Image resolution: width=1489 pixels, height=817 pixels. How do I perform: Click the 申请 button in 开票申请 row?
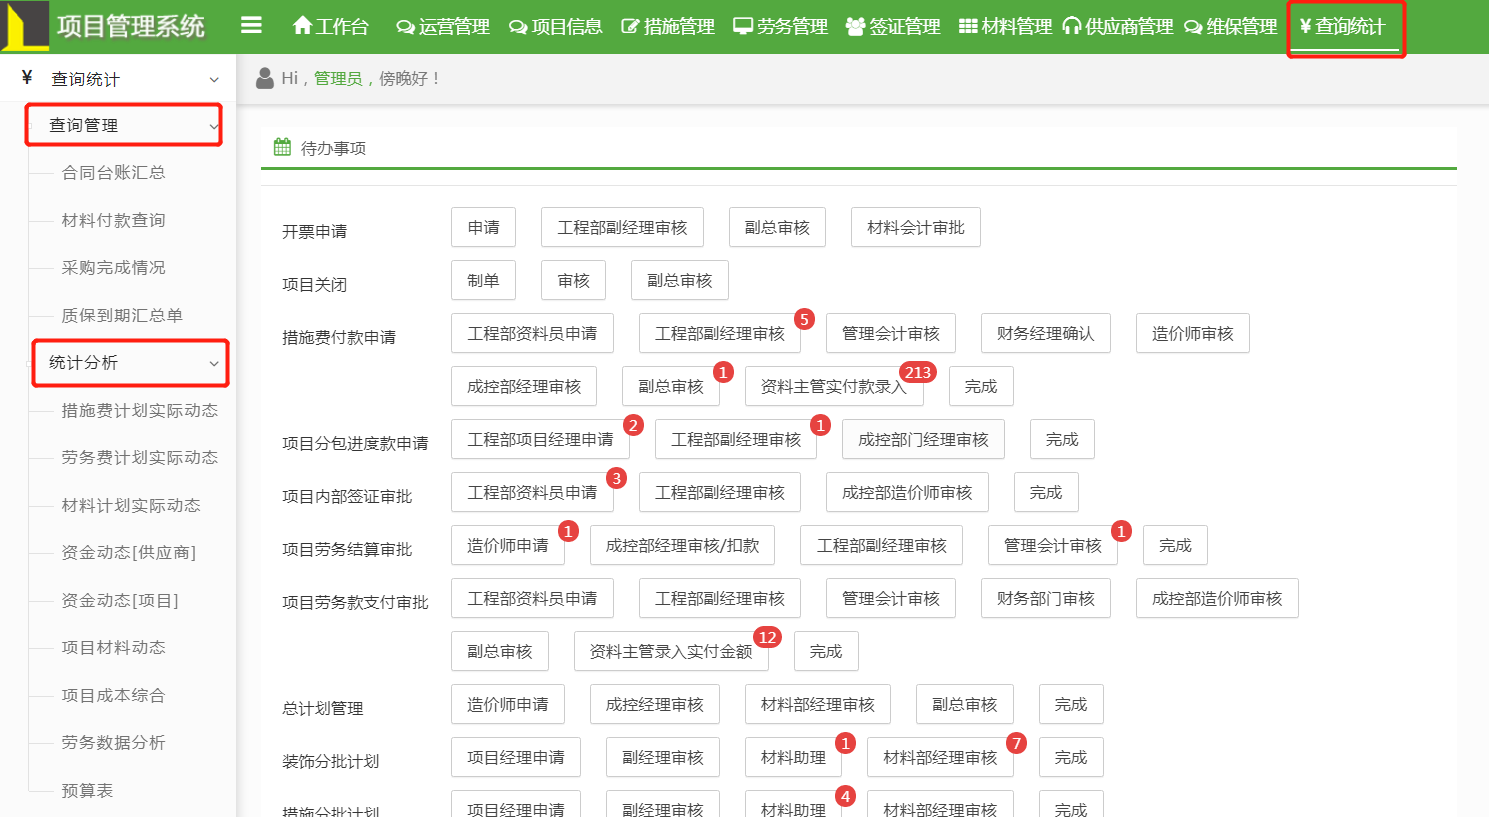coord(483,228)
